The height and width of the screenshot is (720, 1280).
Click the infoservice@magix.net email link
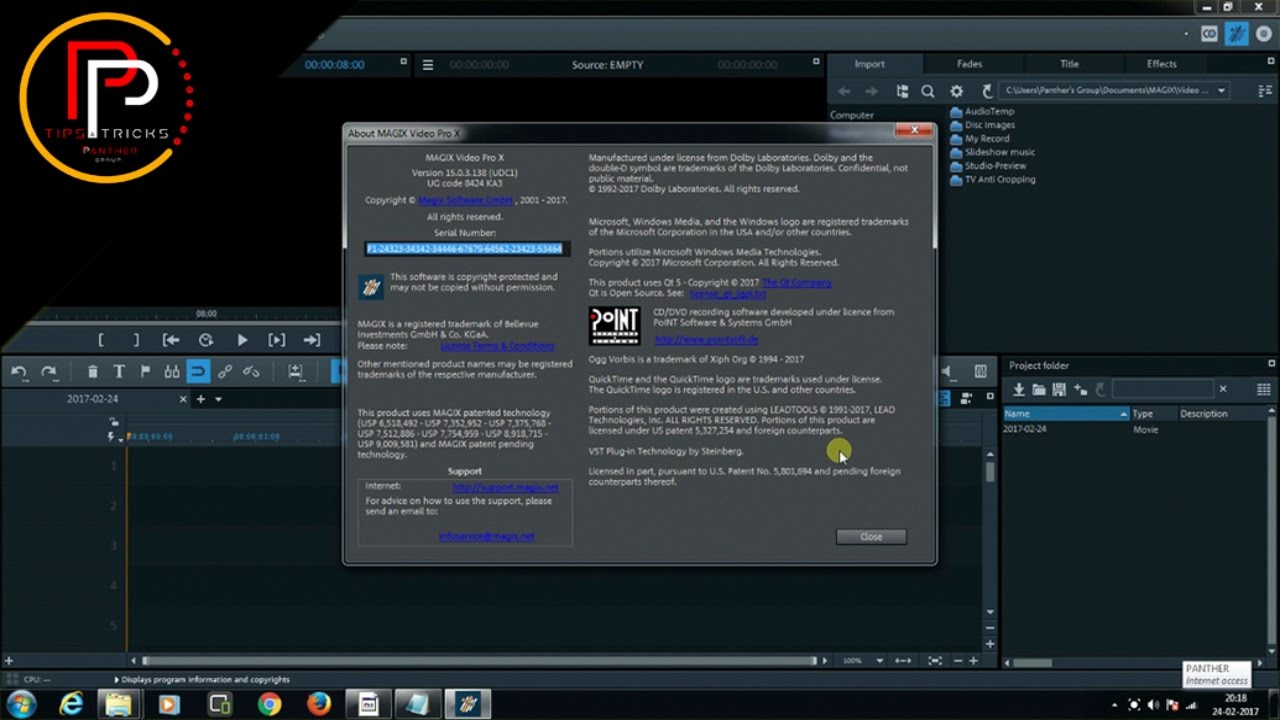tap(486, 536)
